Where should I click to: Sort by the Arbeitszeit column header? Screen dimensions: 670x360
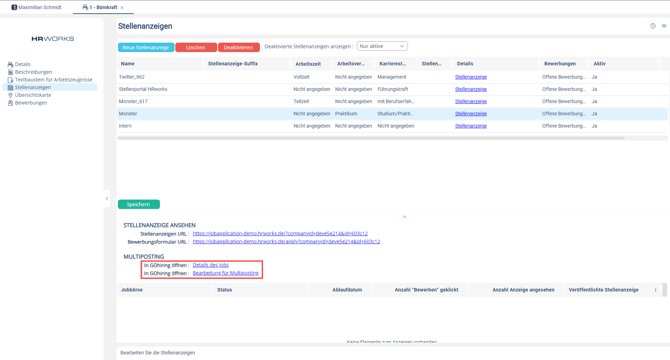tap(308, 64)
